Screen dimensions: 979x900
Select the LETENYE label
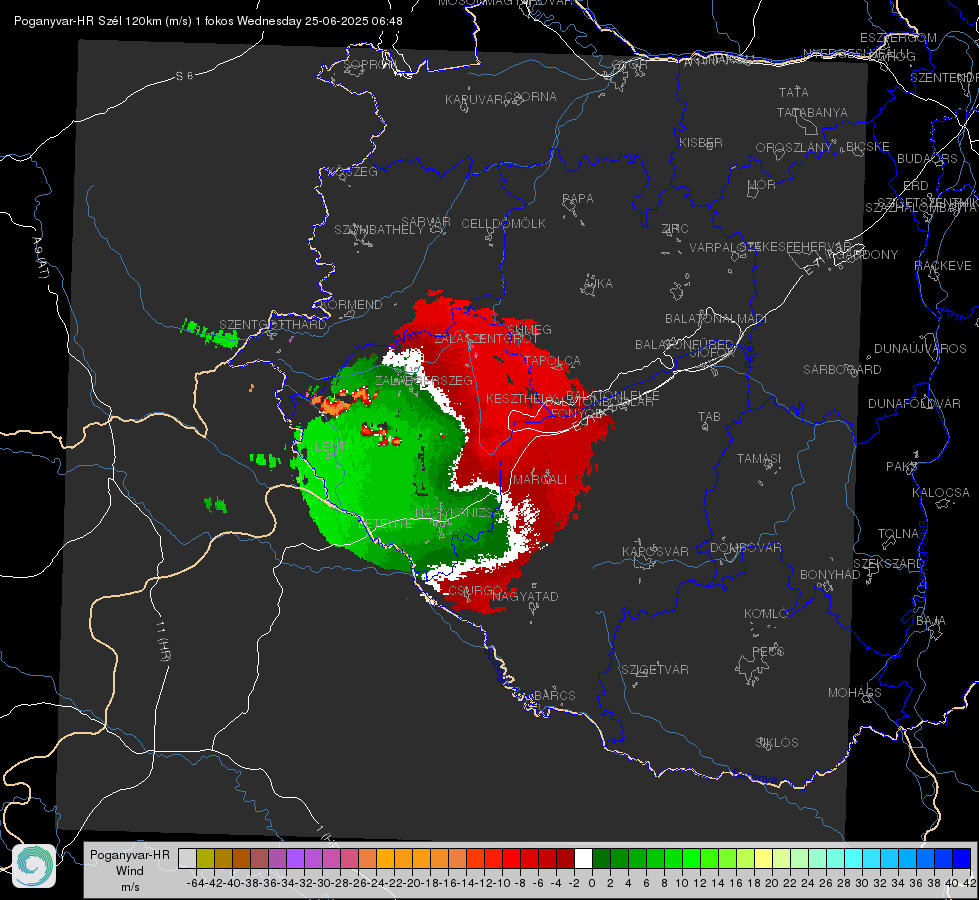pyautogui.click(x=385, y=524)
